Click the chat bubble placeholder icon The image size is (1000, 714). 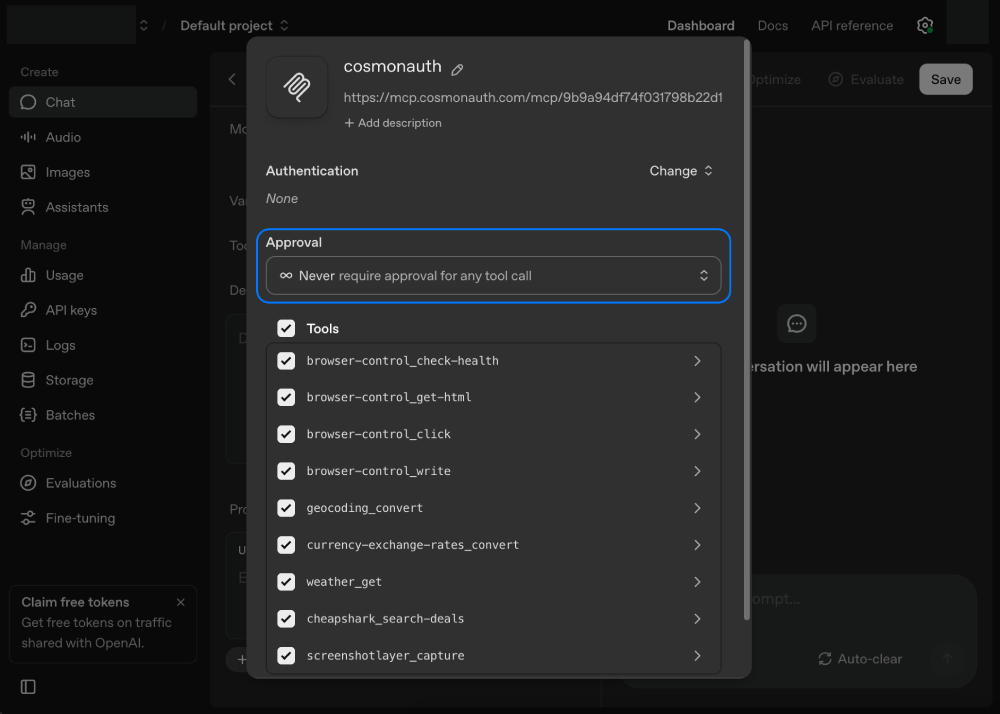coord(797,324)
